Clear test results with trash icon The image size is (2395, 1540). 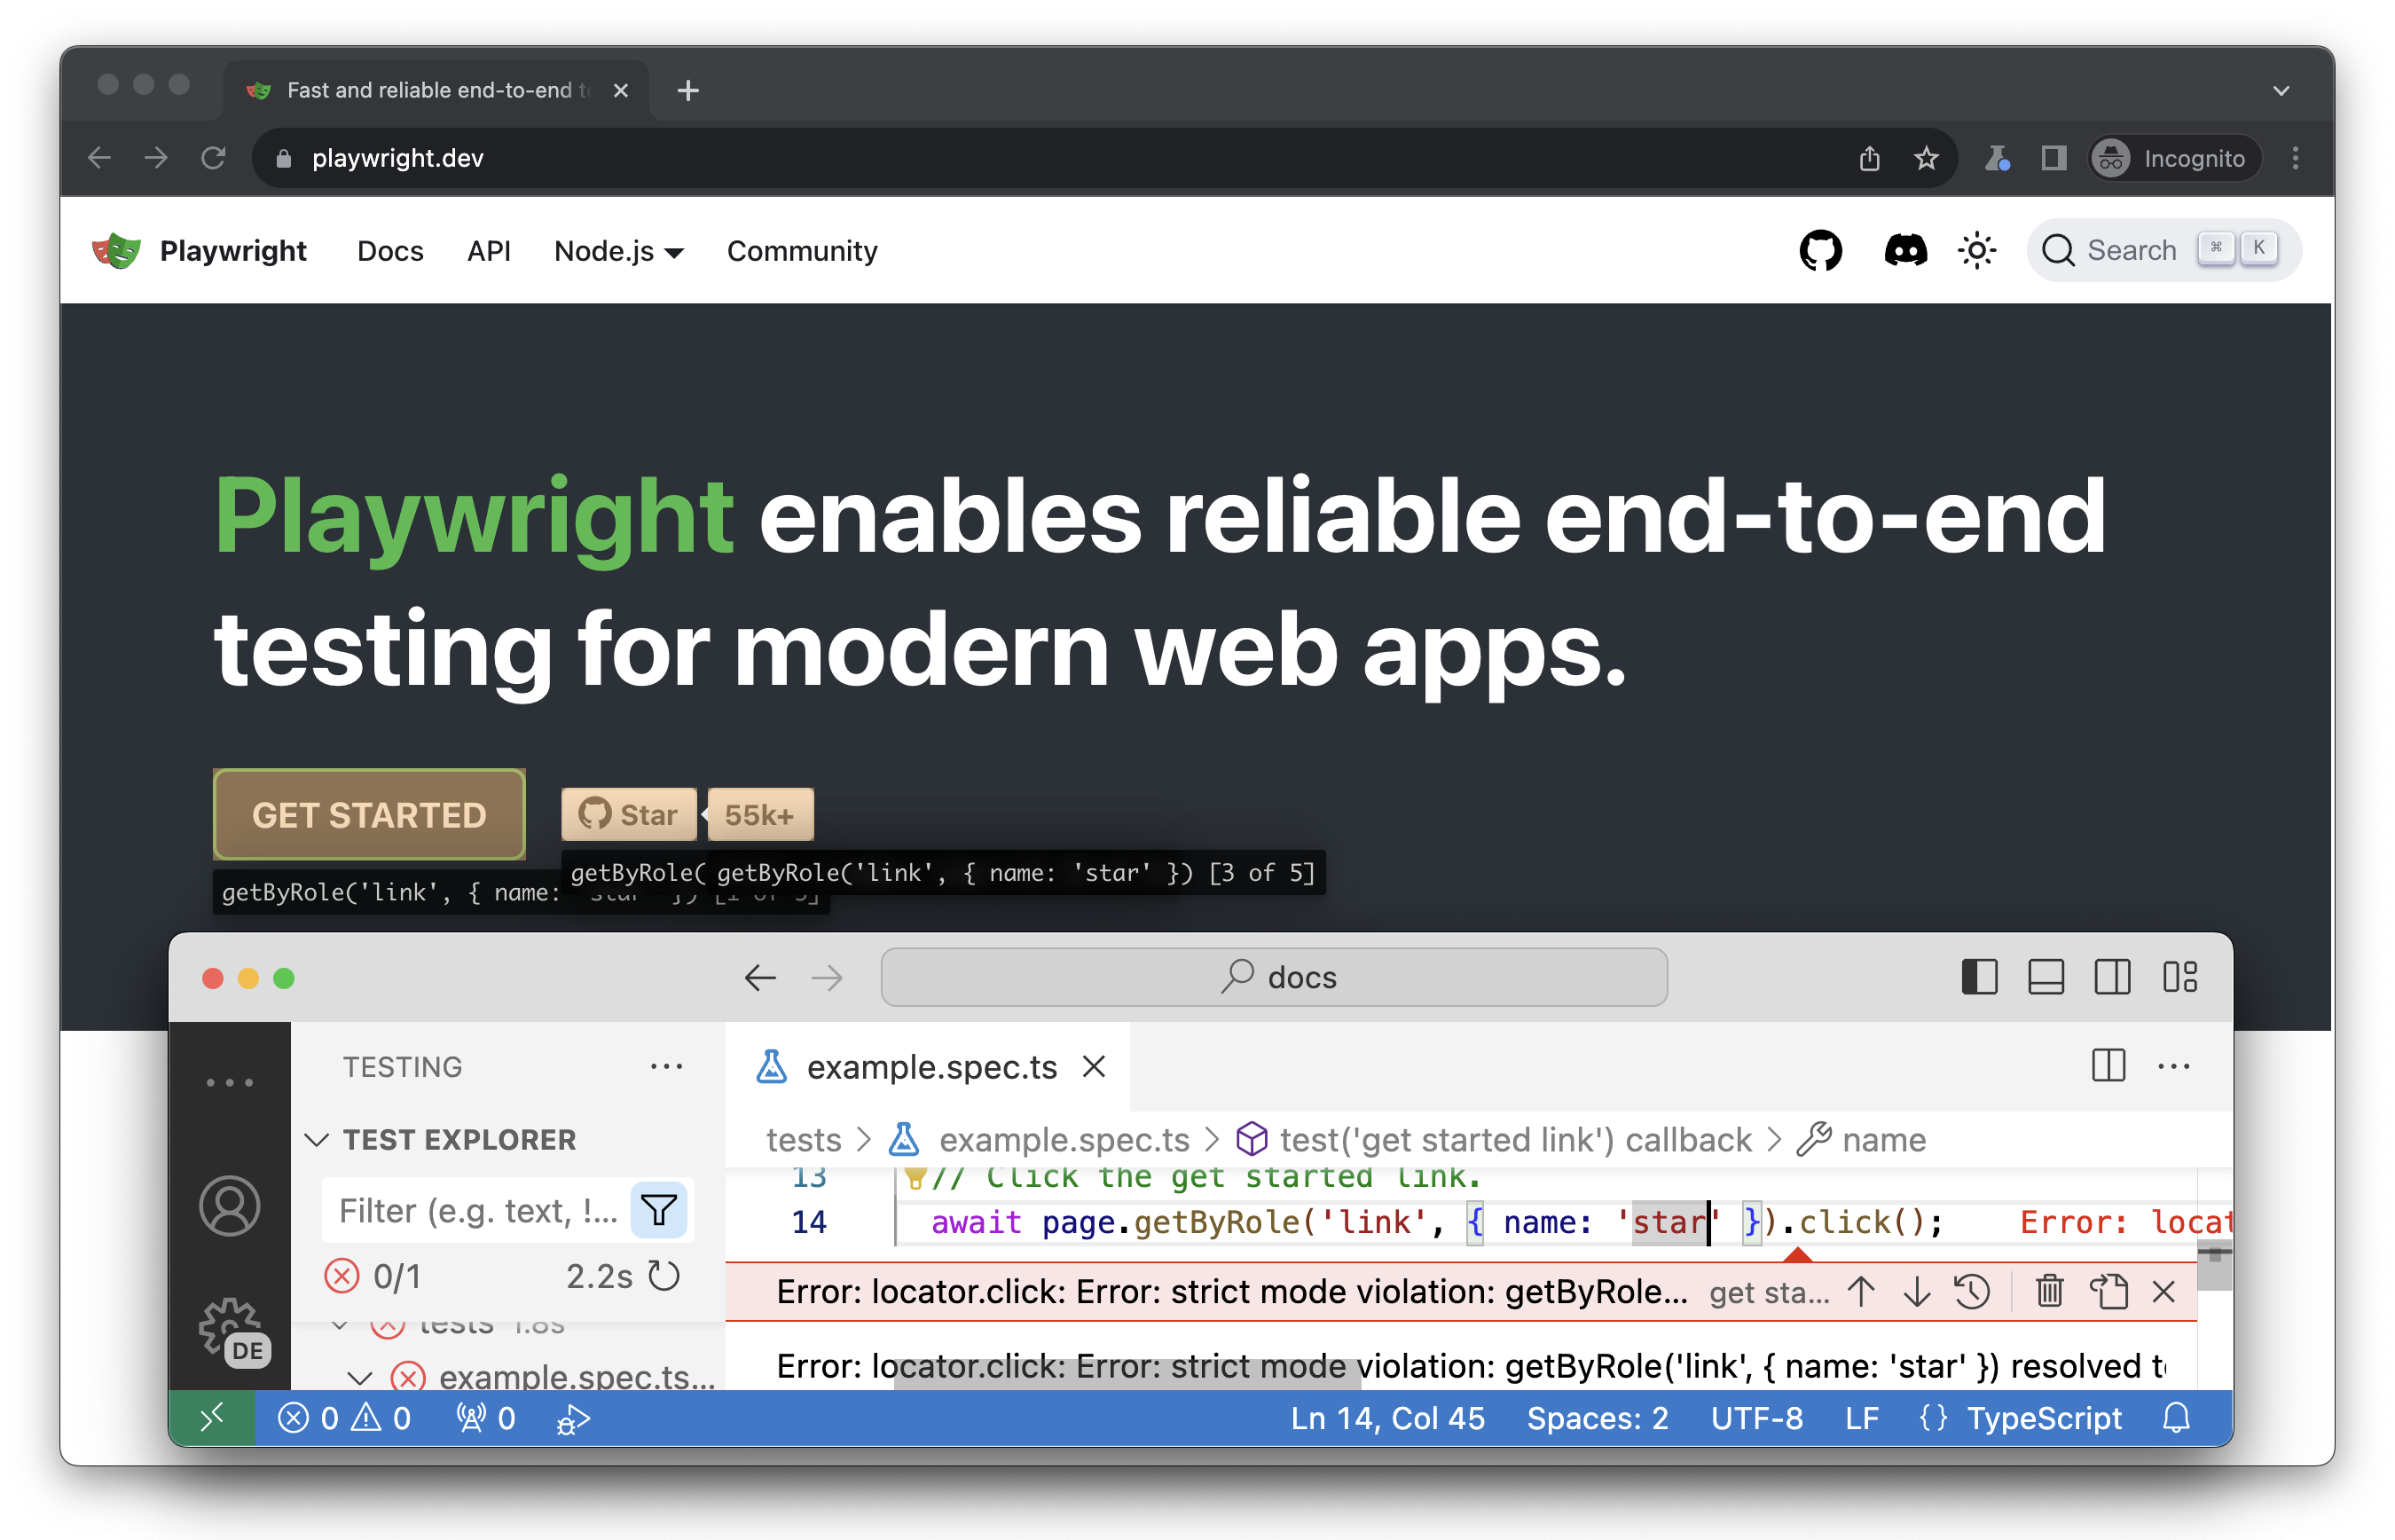point(2048,1291)
